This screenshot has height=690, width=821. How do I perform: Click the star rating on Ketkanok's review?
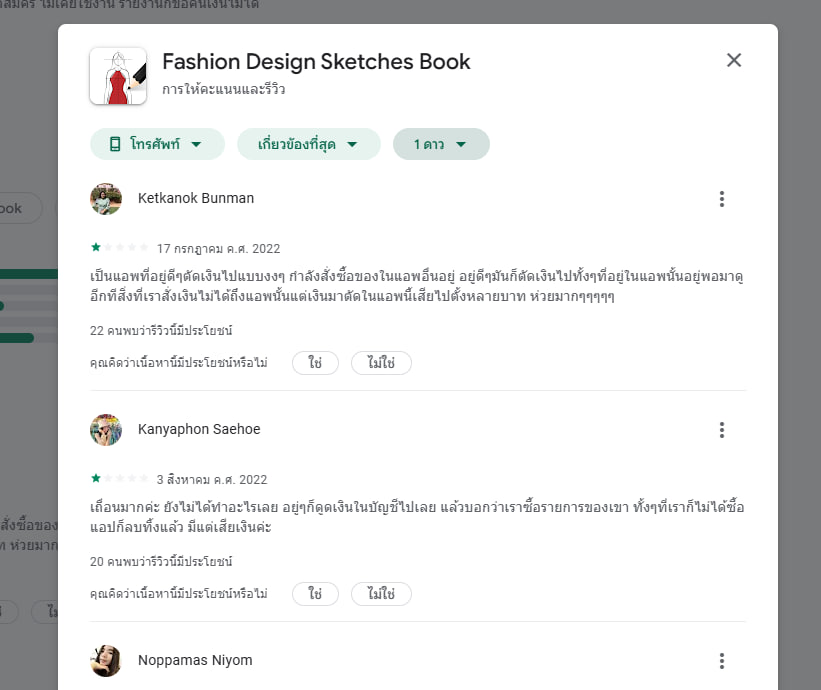click(119, 248)
